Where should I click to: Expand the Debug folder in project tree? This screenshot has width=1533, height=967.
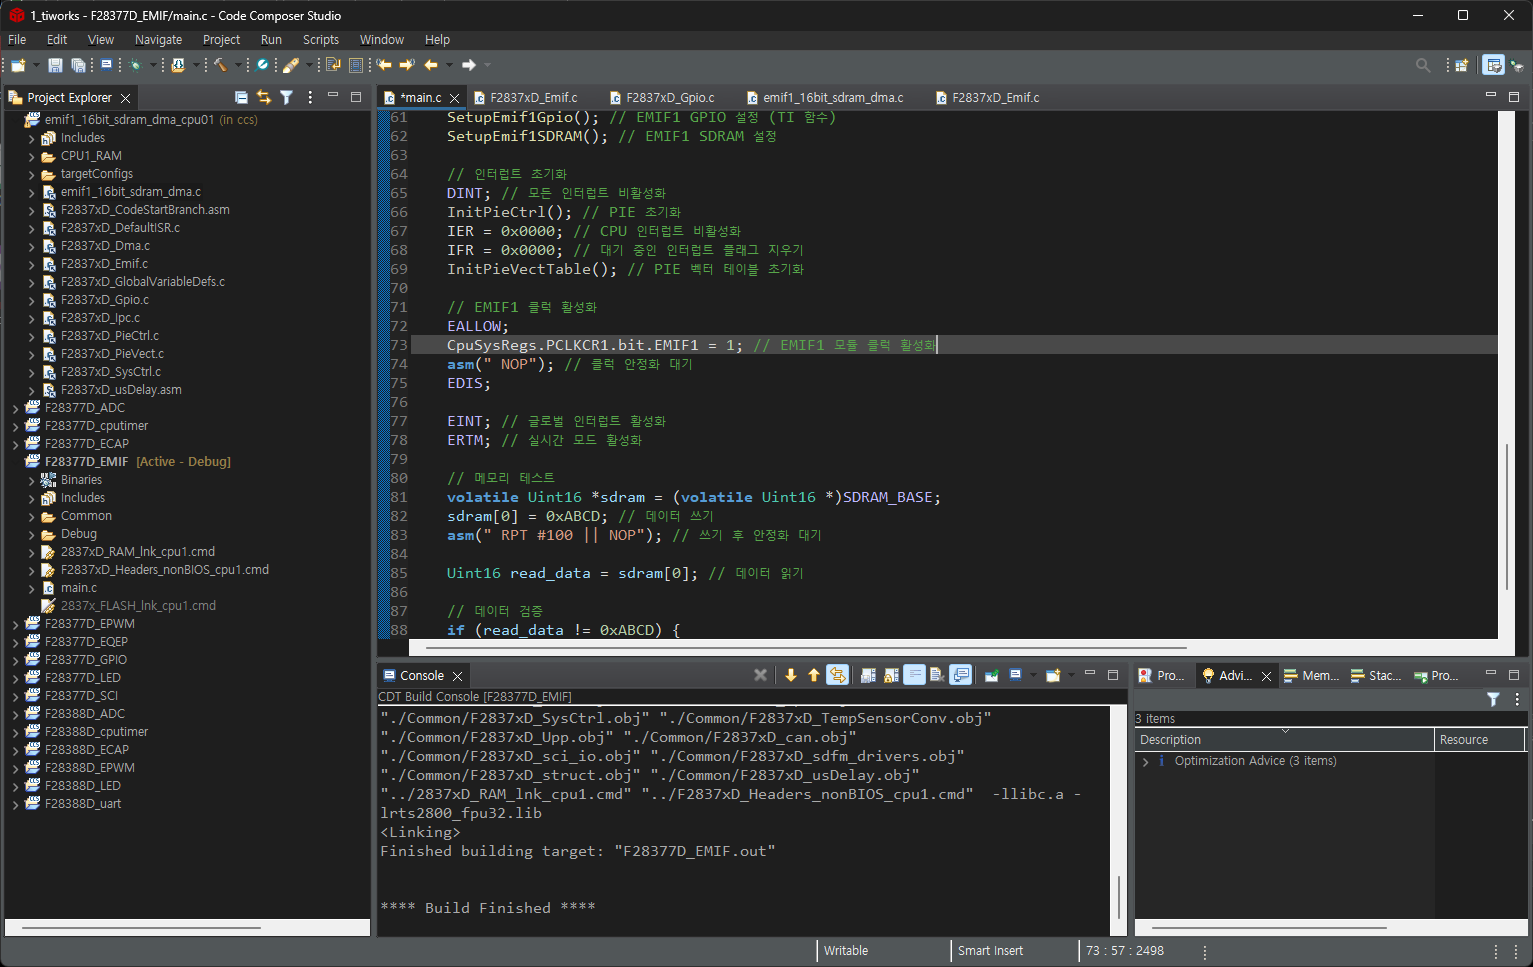tap(31, 534)
